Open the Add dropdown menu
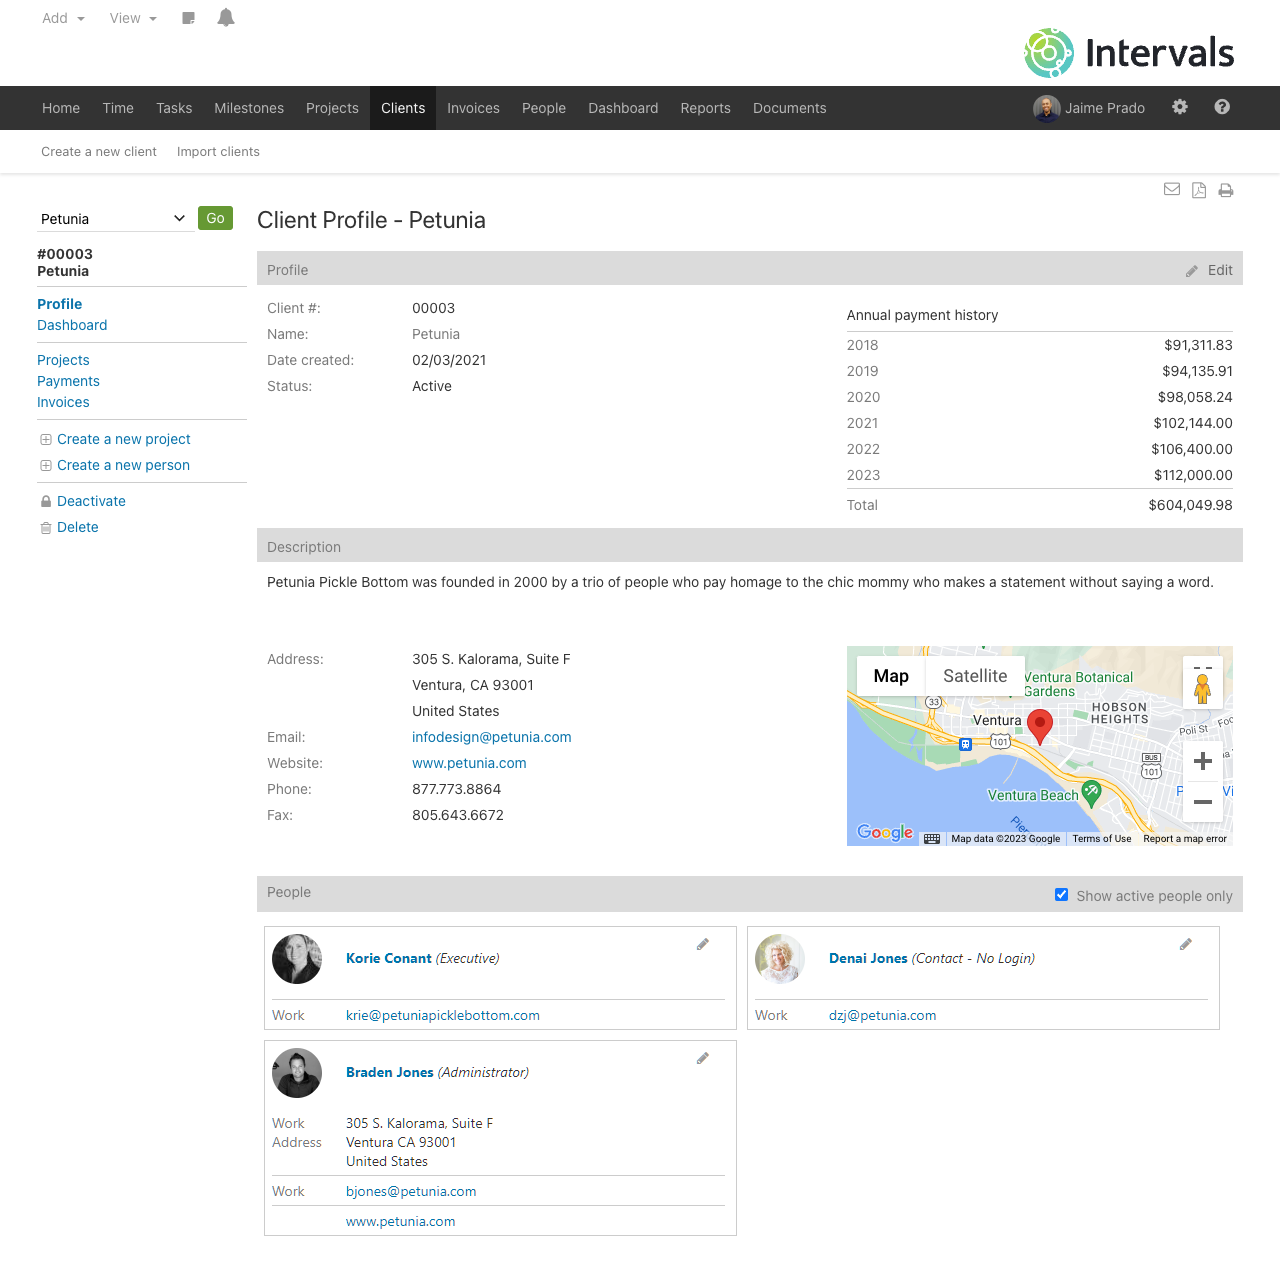The height and width of the screenshot is (1273, 1280). pos(63,18)
